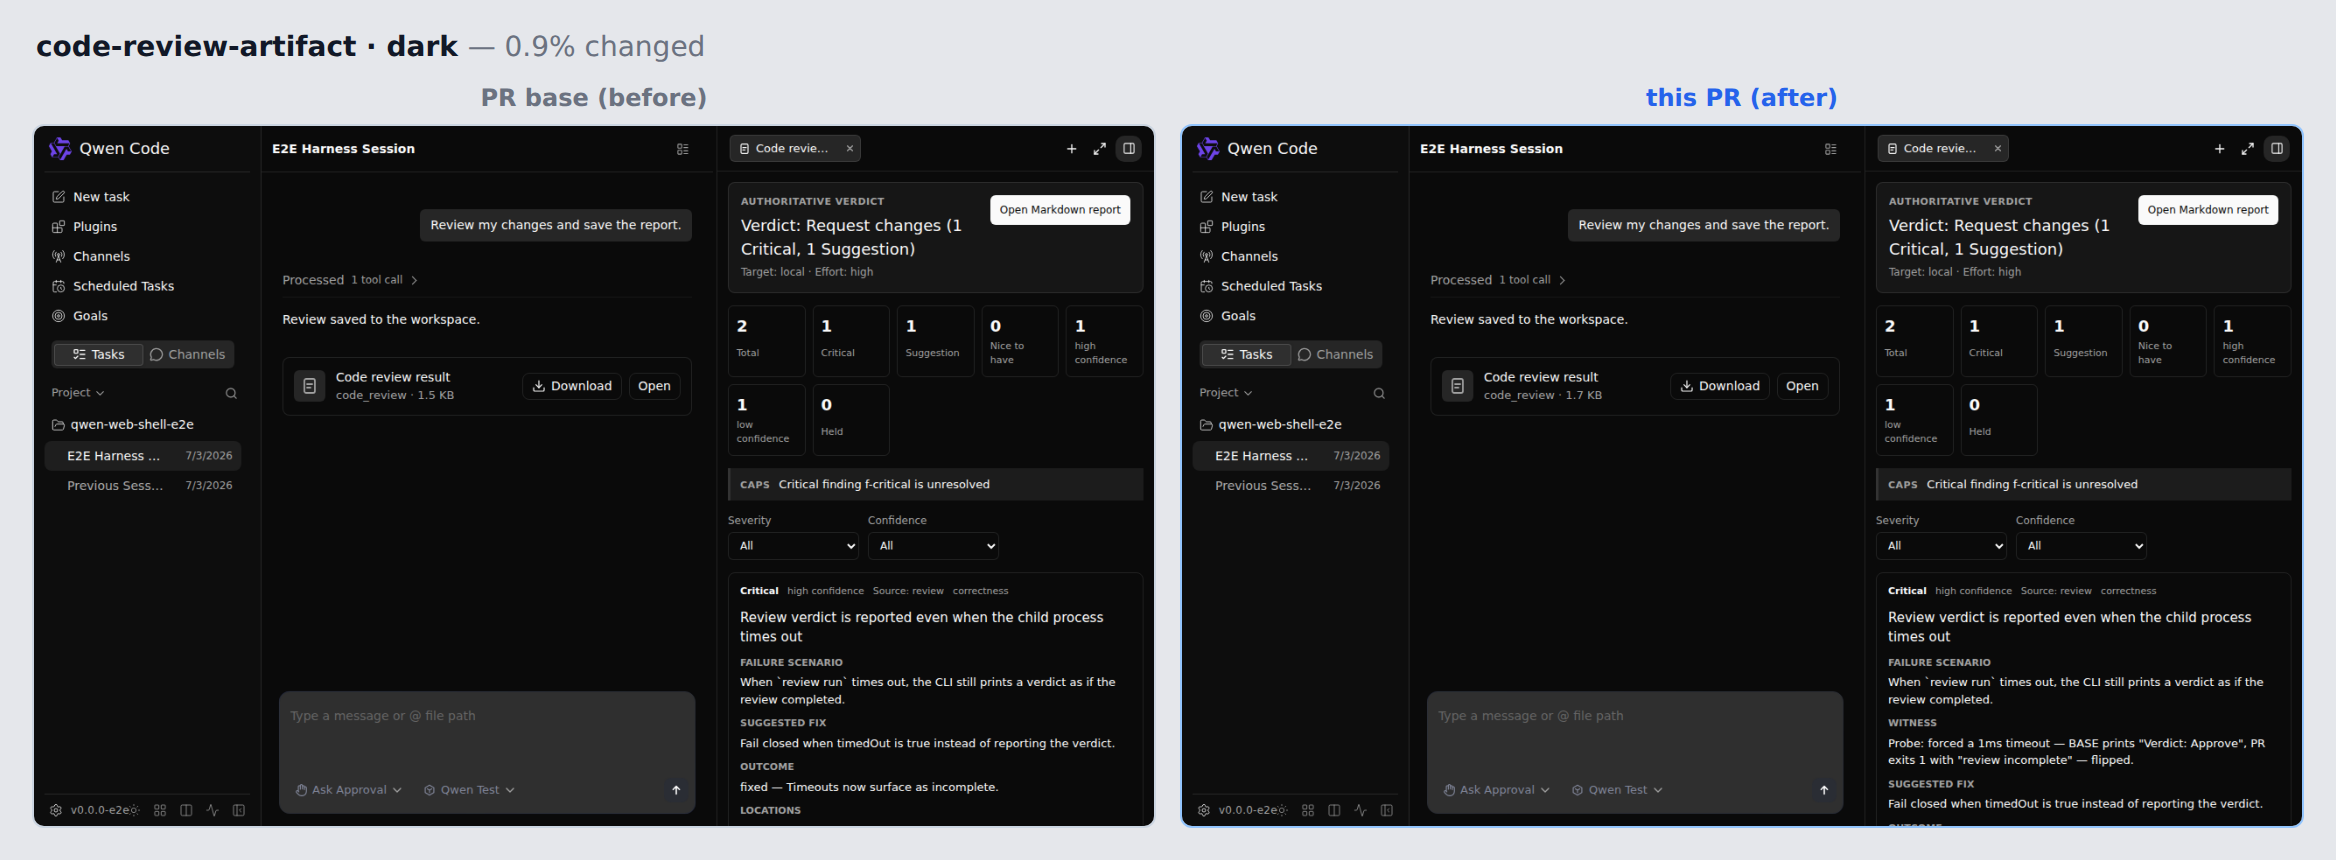
Task: Select the Channels segment in after panel
Action: 1335,355
